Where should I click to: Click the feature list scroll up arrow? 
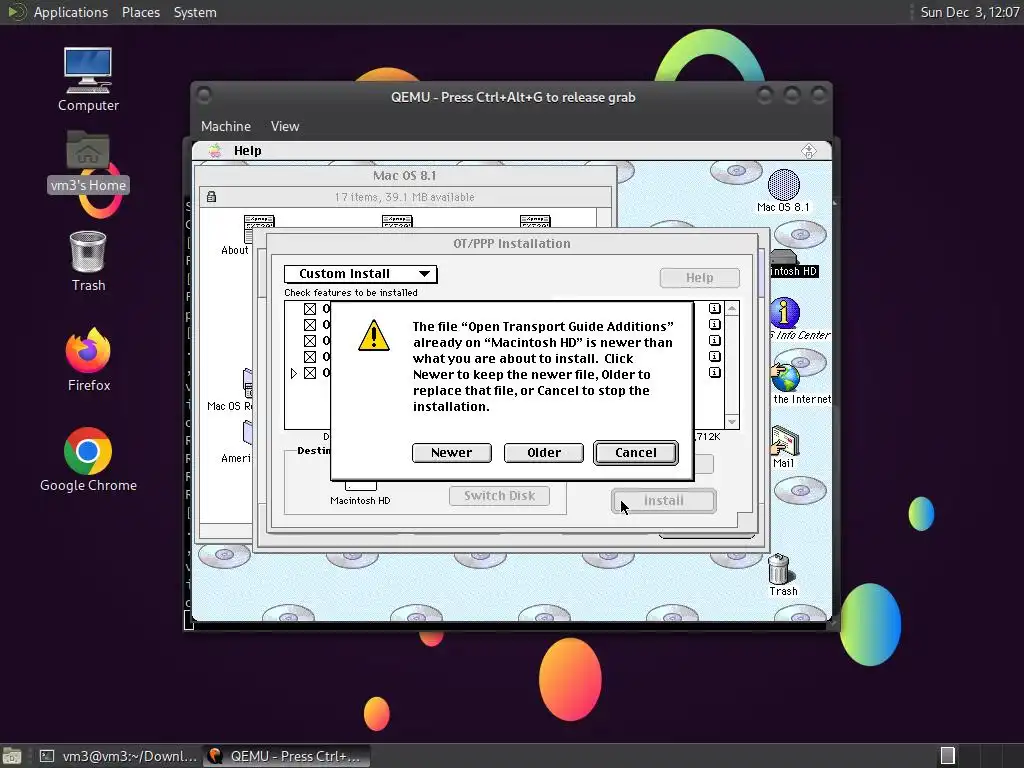pos(731,308)
